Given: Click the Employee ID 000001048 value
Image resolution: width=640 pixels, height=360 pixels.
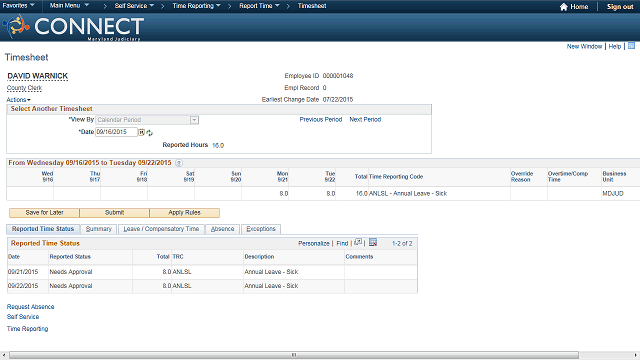Looking at the screenshot, I should point(338,76).
